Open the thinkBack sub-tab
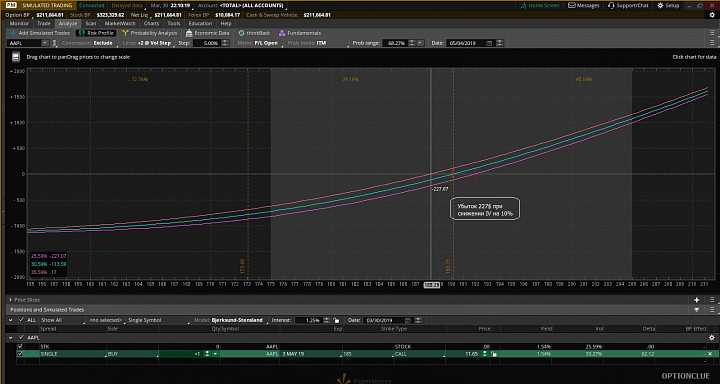Screen dimensions: 720x384 (x=255, y=33)
